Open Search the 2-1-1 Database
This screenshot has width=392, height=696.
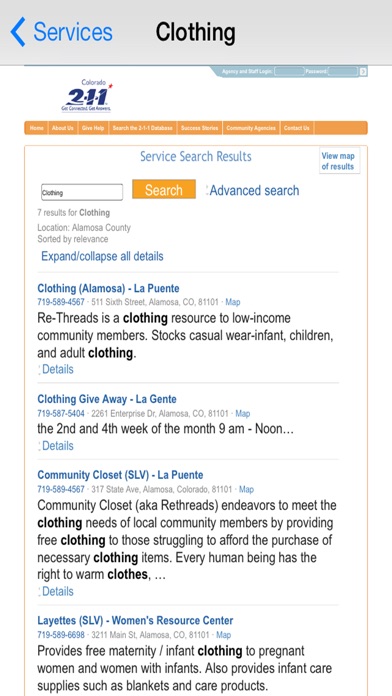(x=143, y=128)
